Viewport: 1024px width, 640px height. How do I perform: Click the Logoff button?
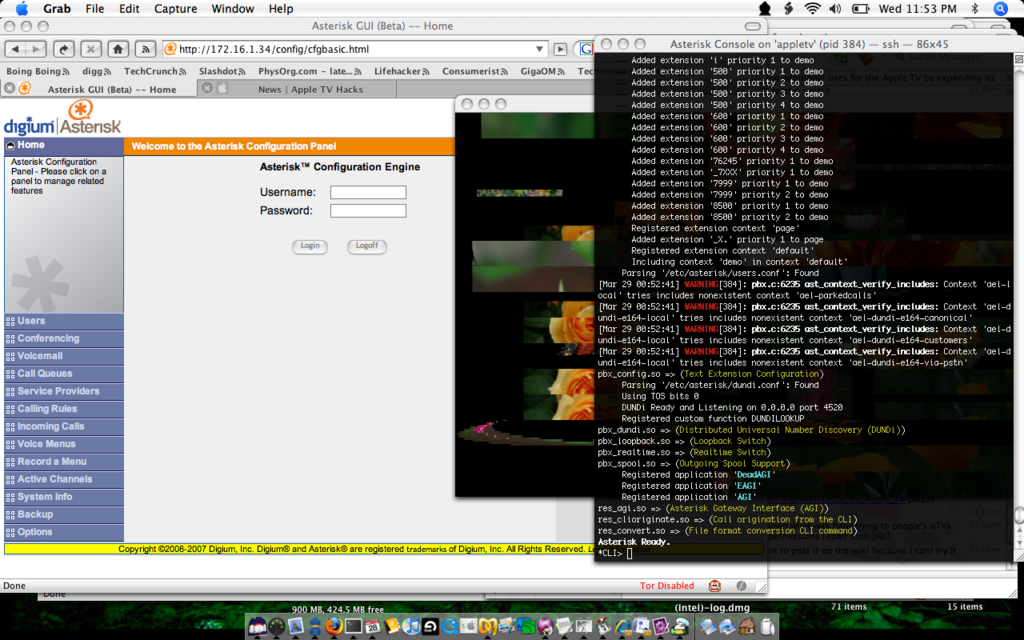tap(367, 246)
